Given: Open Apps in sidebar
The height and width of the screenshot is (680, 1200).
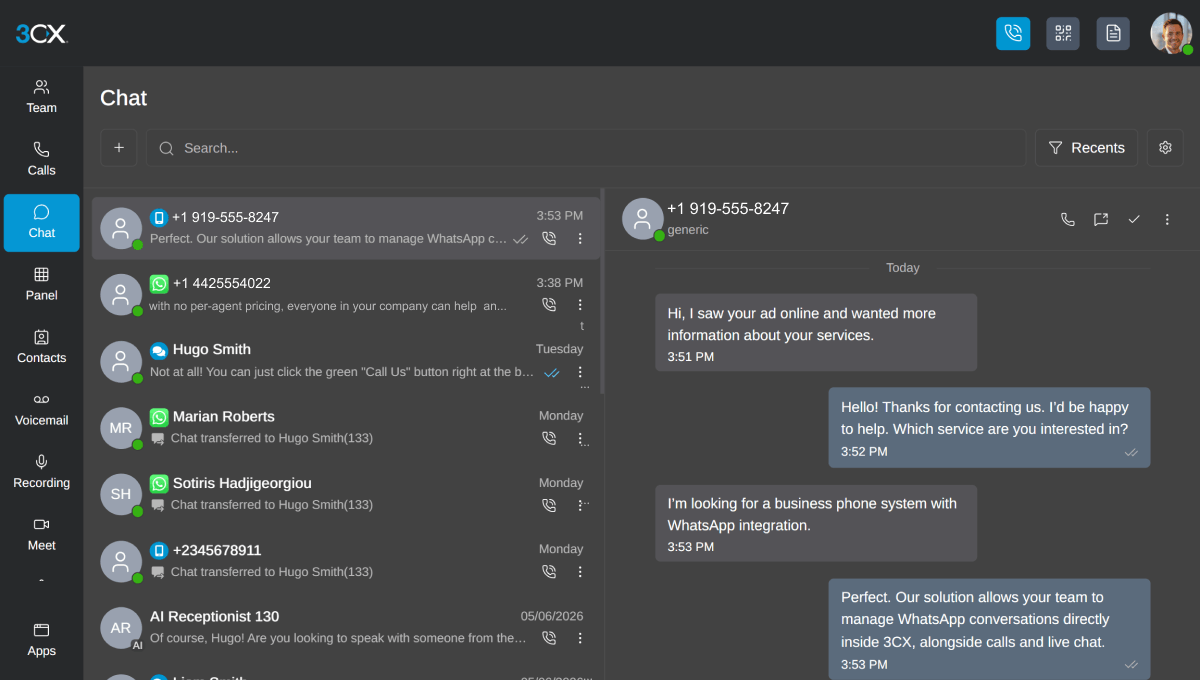Looking at the screenshot, I should coord(42,640).
